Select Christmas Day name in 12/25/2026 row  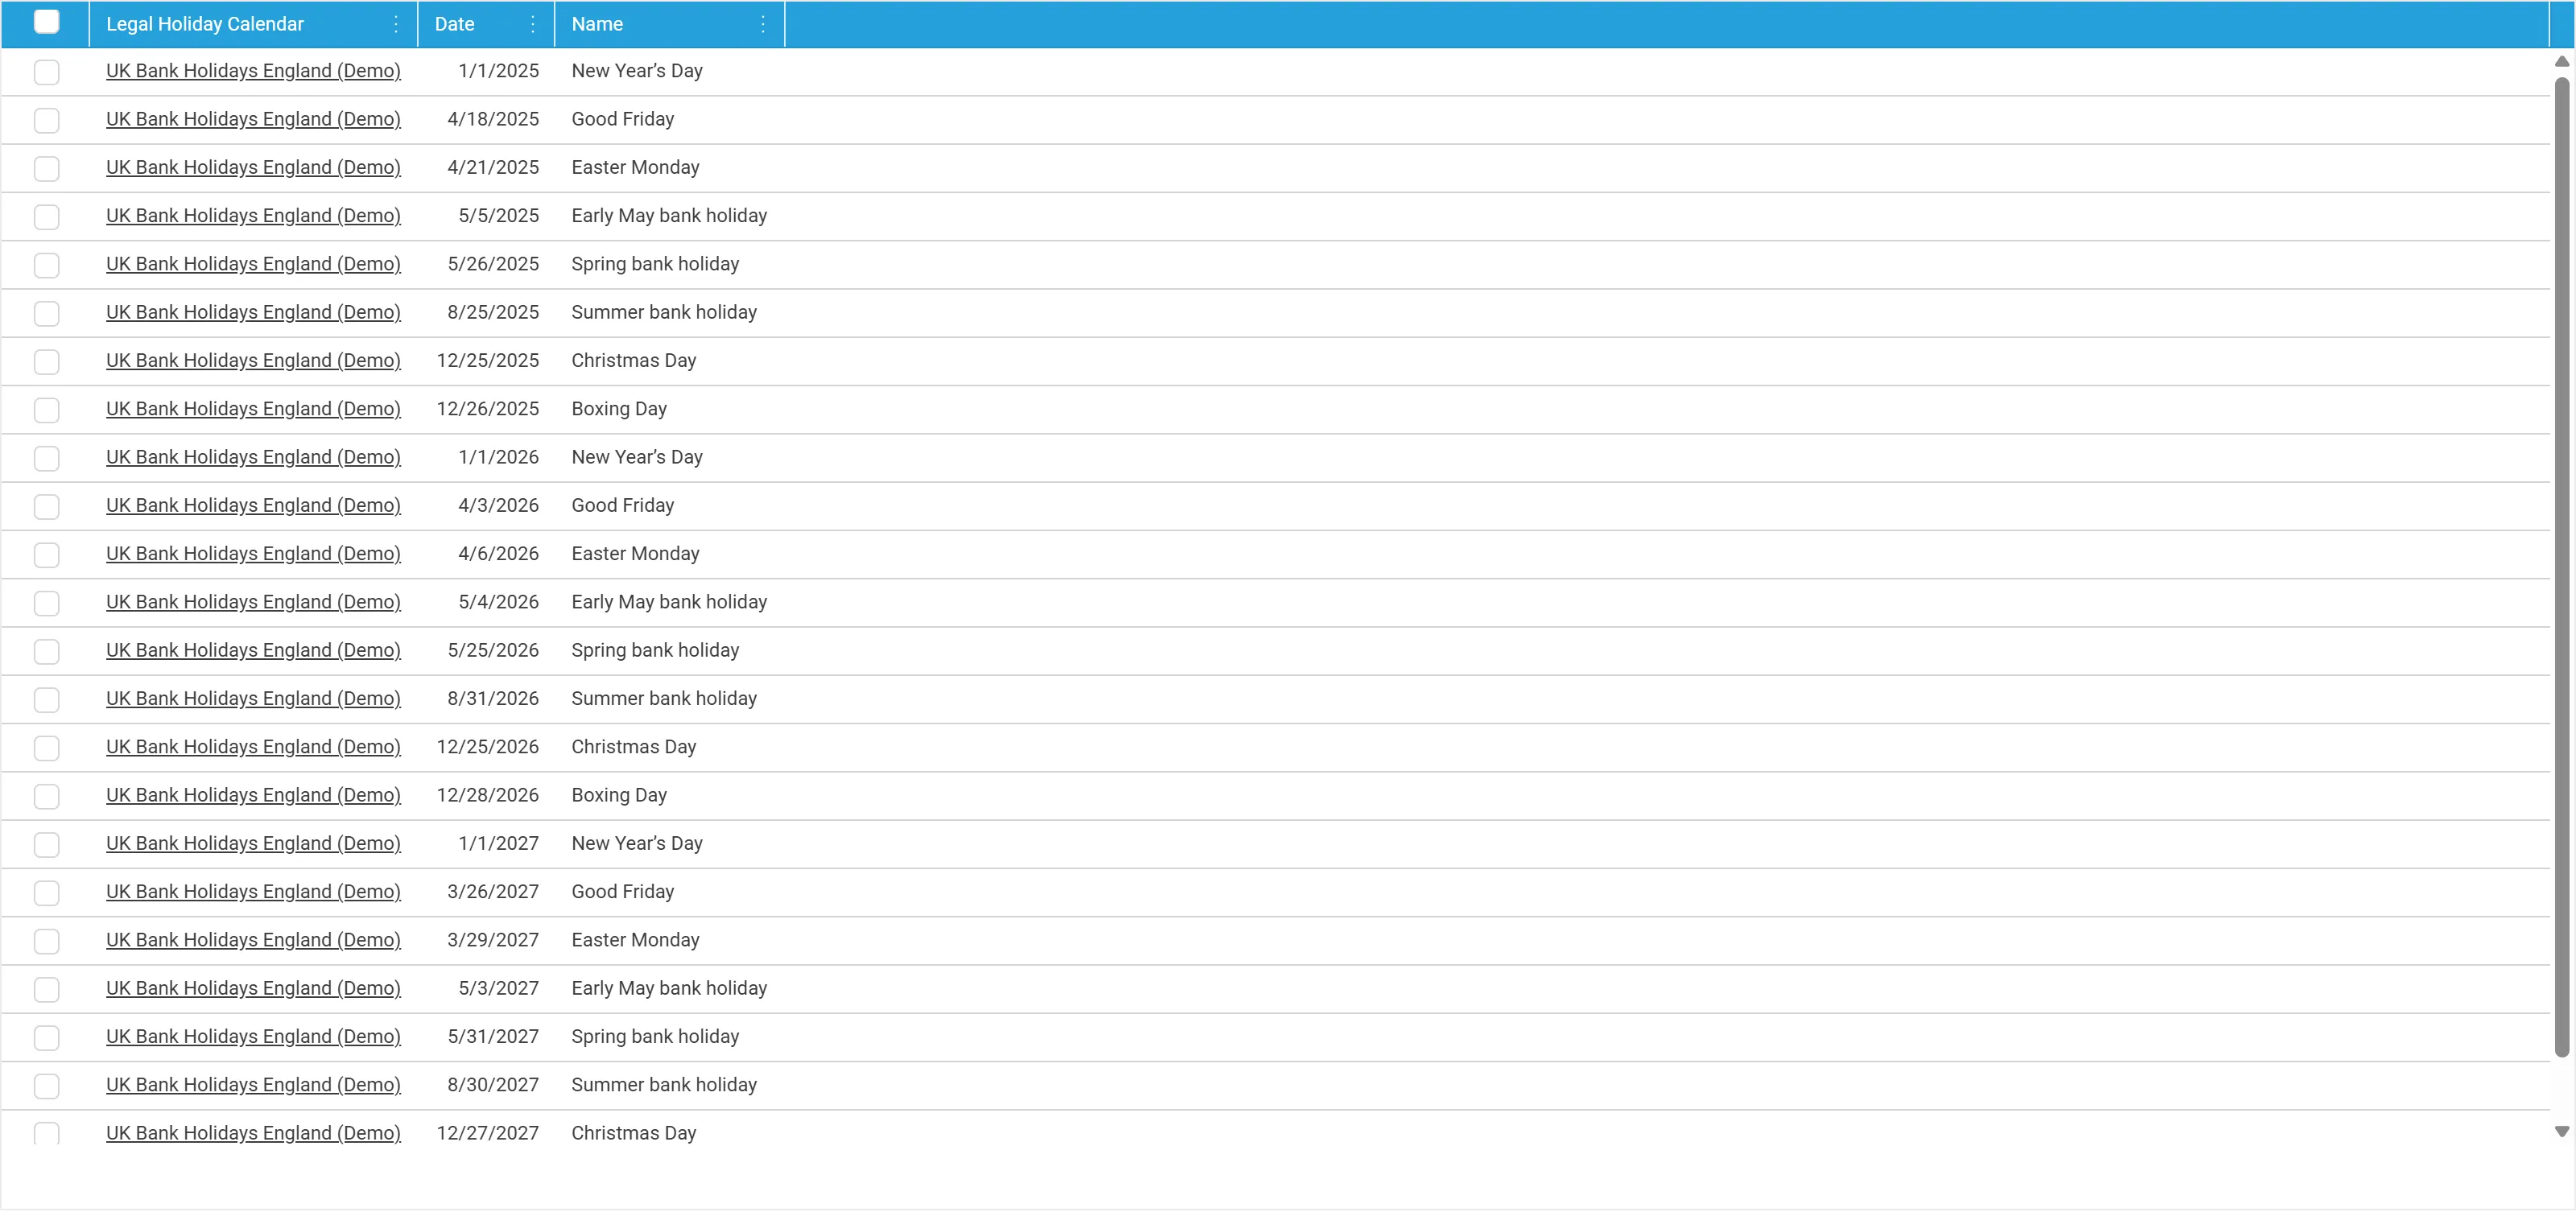click(x=634, y=747)
